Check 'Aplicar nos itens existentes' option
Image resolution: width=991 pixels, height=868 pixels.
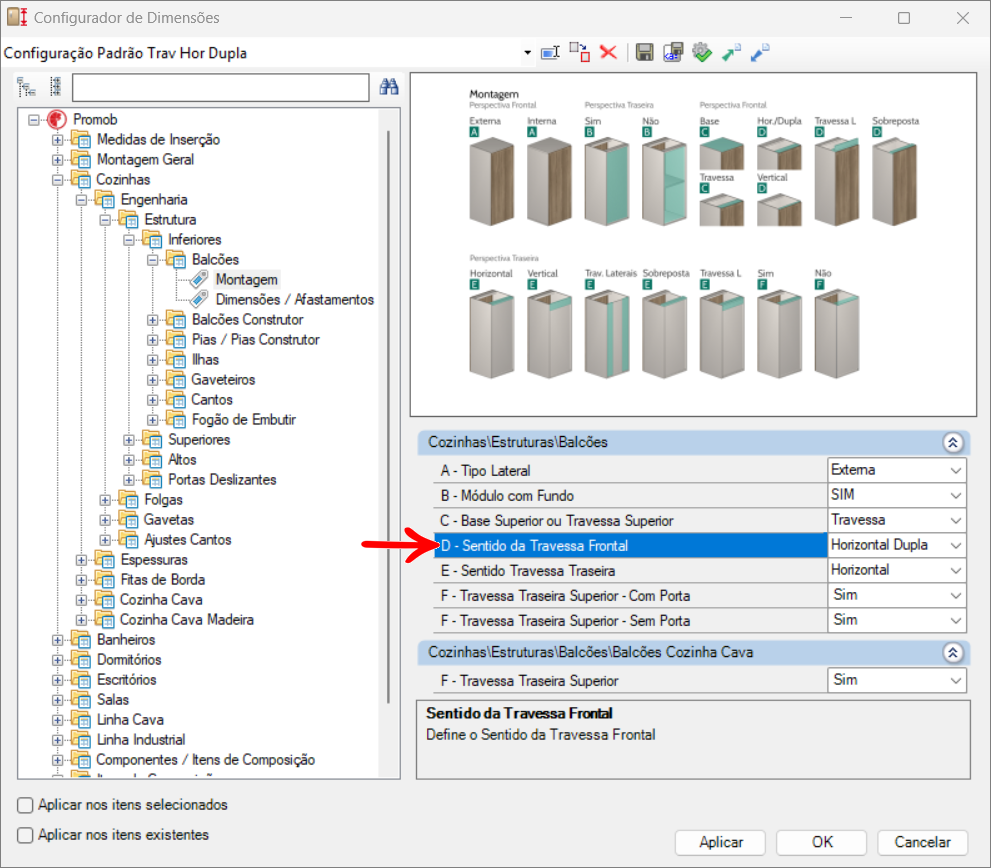pyautogui.click(x=26, y=835)
